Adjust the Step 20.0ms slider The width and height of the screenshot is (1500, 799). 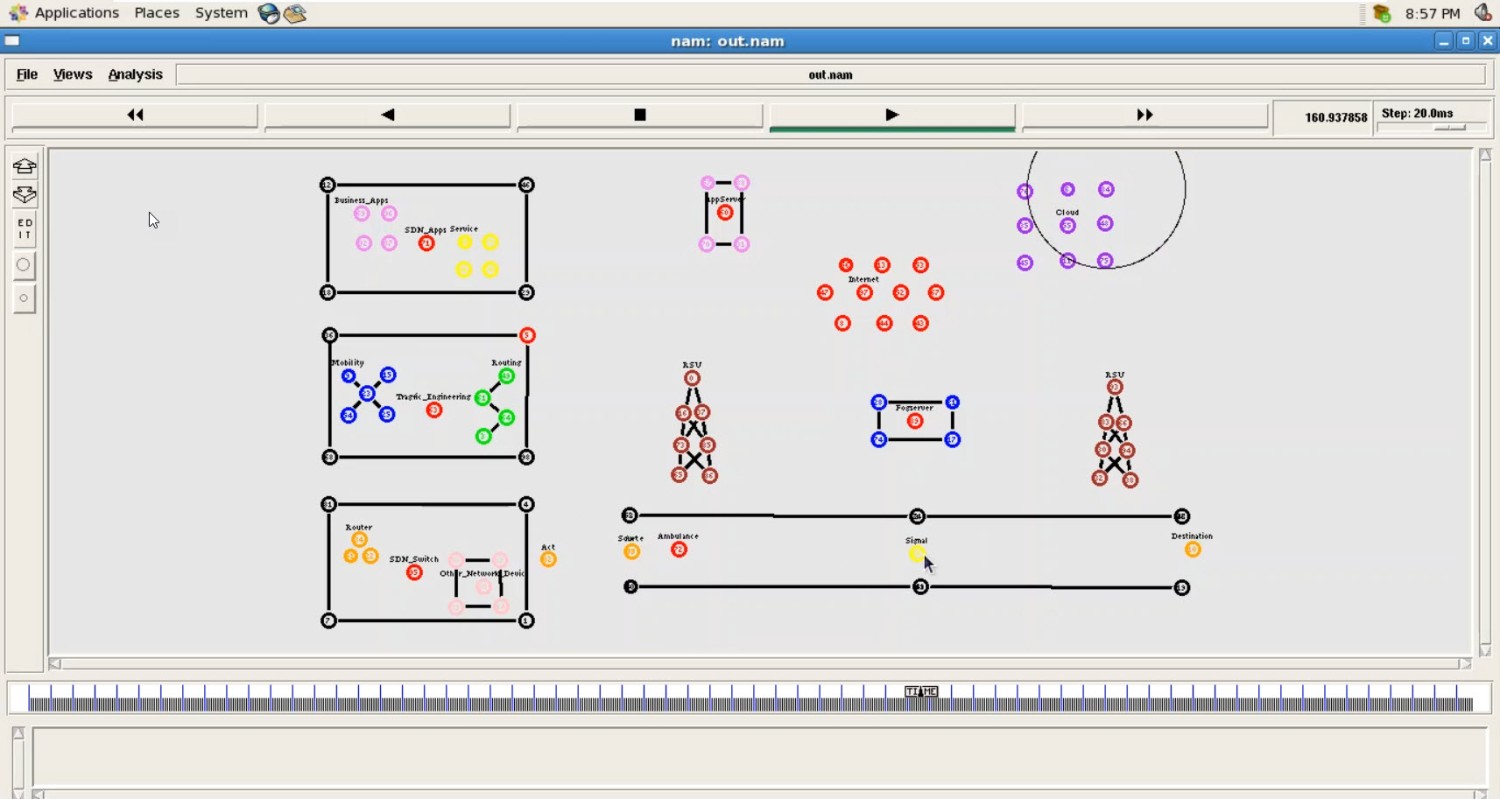coord(1448,128)
